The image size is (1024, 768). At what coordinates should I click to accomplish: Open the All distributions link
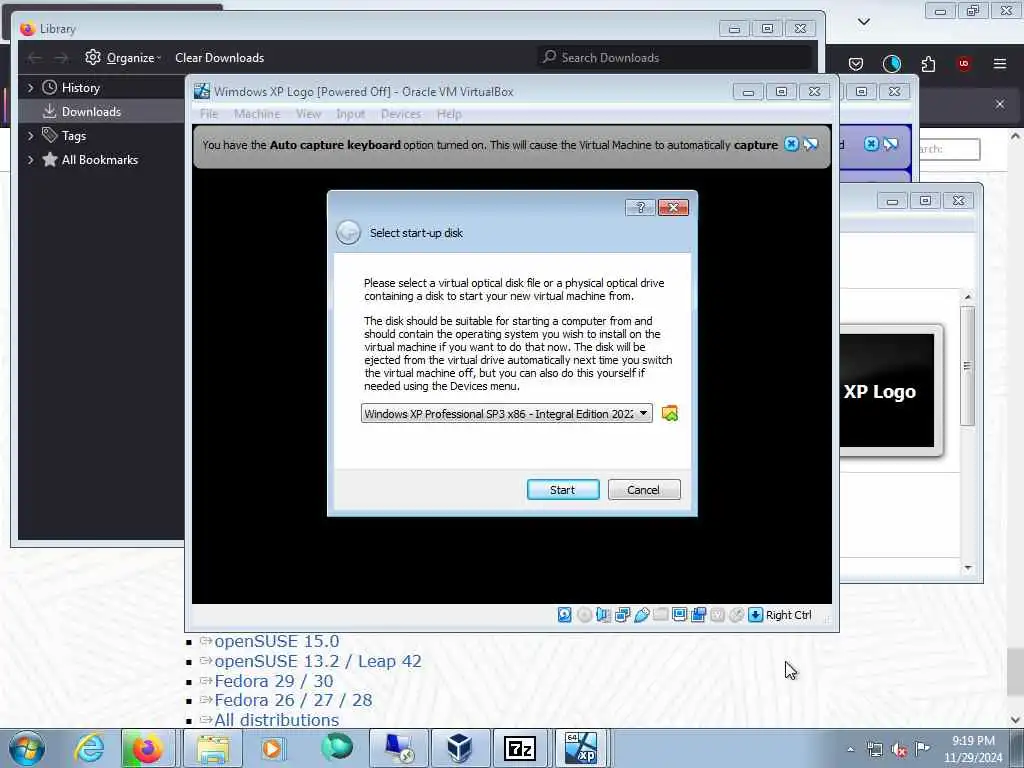[276, 720]
